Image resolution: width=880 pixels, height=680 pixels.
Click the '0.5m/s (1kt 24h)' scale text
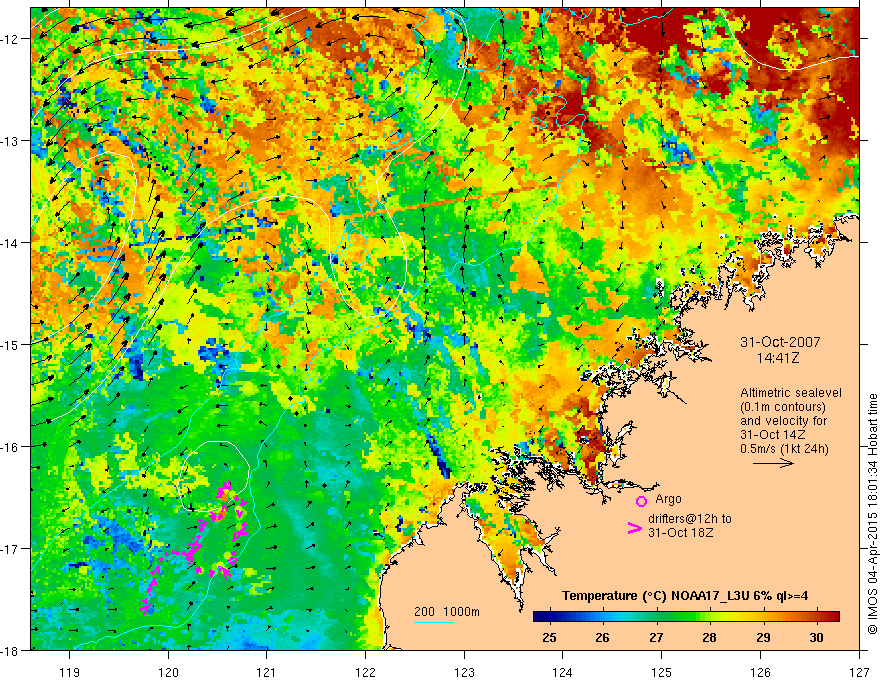[784, 449]
